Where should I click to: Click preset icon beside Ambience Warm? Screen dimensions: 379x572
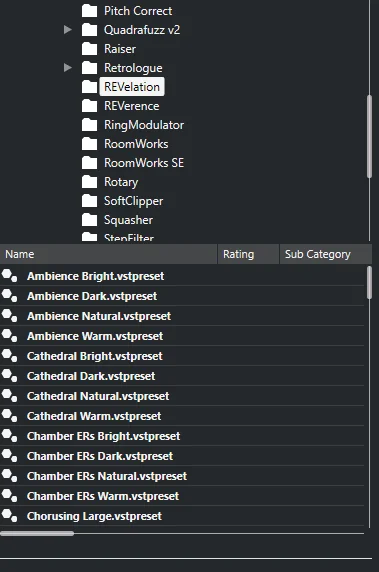tap(9, 336)
